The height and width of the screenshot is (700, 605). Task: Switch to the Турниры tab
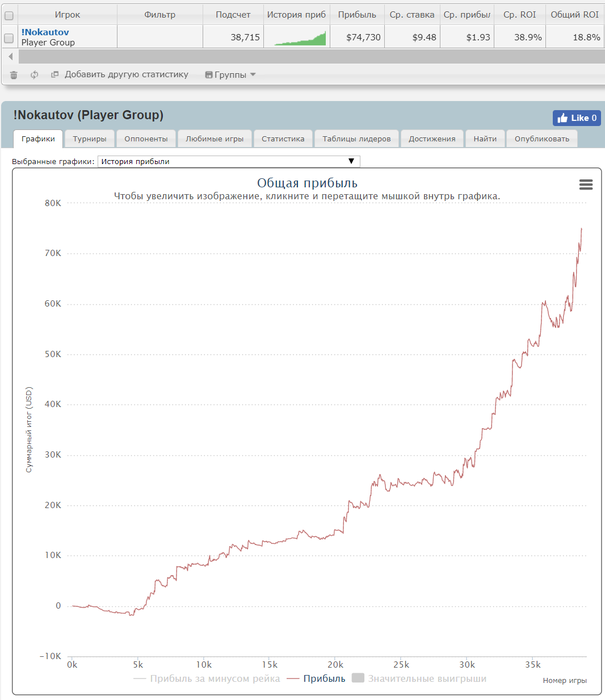89,139
